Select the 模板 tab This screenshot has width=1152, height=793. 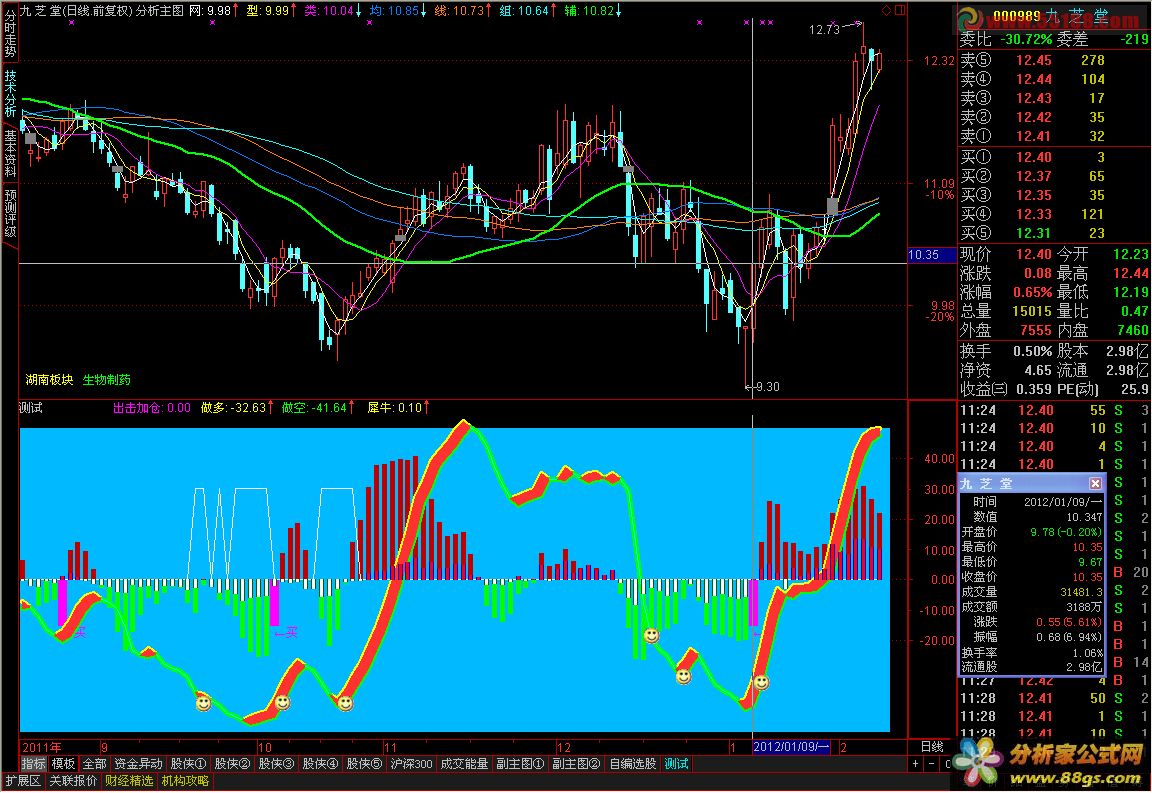point(63,764)
